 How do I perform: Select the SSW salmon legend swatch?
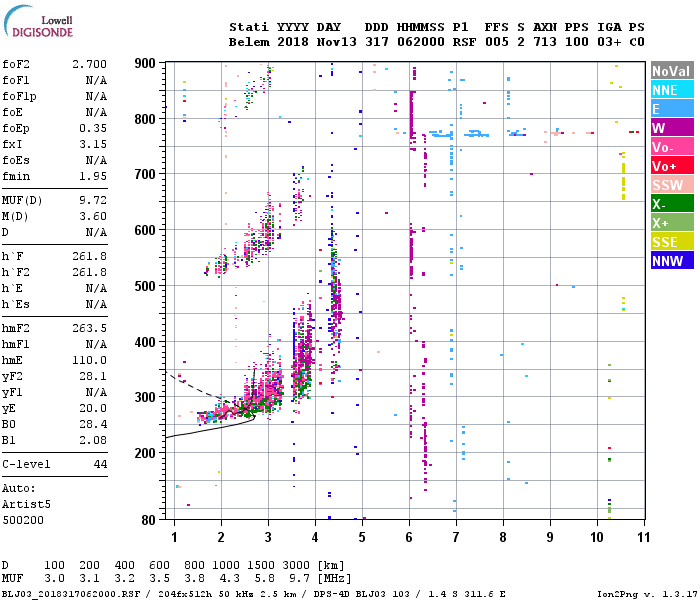click(672, 185)
